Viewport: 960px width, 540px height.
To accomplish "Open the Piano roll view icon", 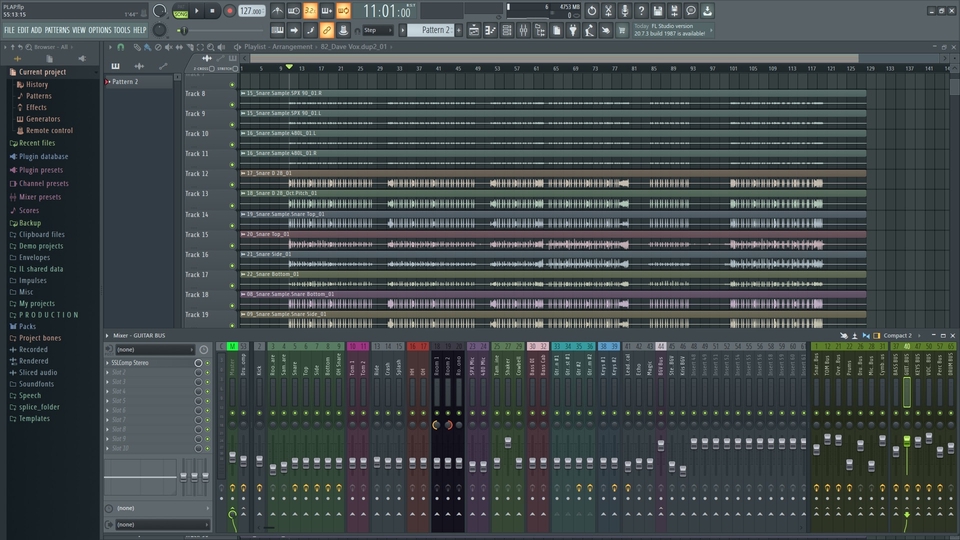I will (490, 30).
